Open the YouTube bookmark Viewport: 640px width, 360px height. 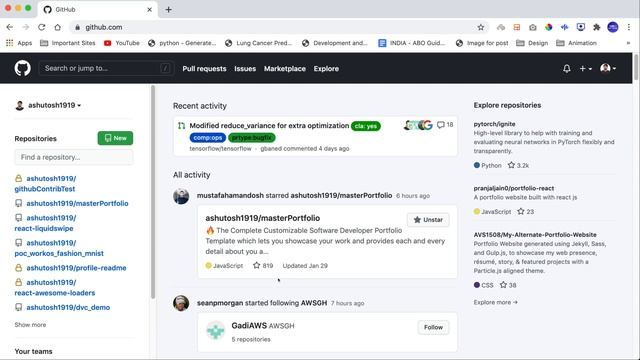coord(122,43)
